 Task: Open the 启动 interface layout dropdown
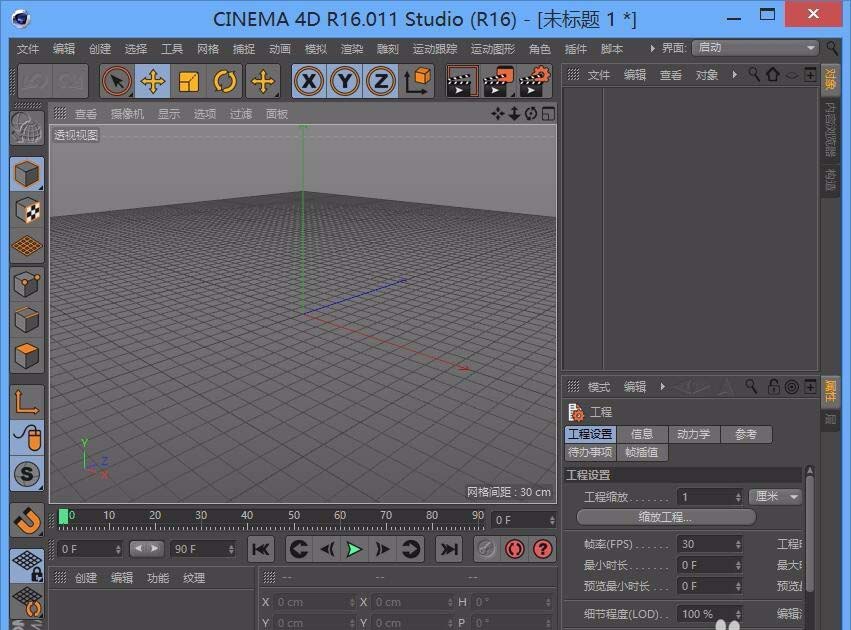pyautogui.click(x=755, y=47)
